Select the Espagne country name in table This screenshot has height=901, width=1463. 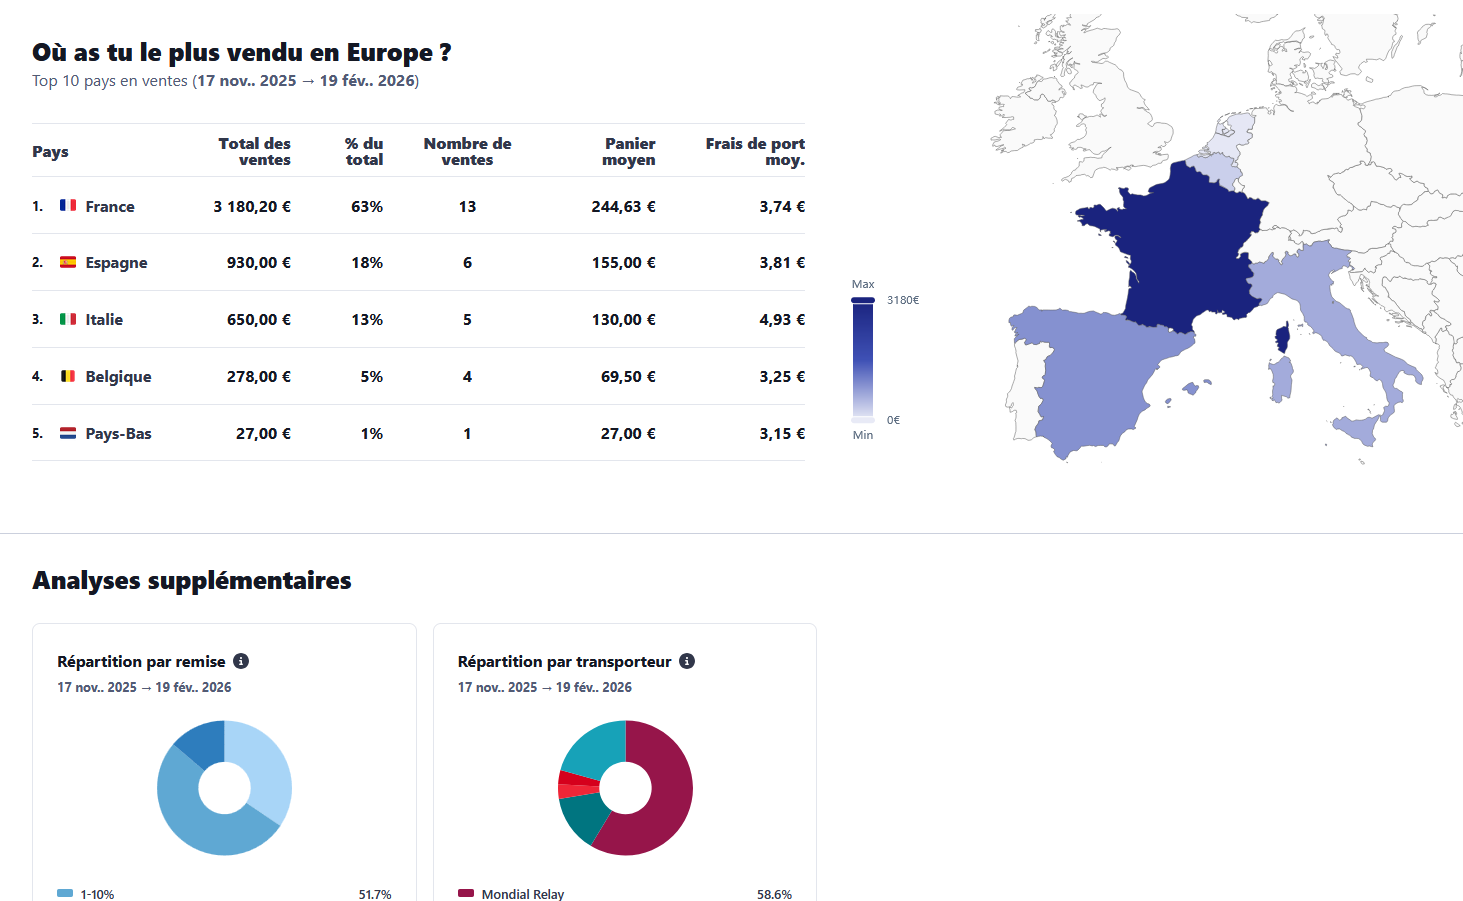click(116, 263)
